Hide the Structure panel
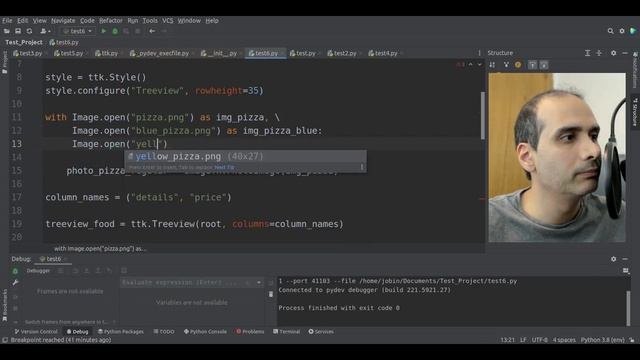 click(625, 53)
